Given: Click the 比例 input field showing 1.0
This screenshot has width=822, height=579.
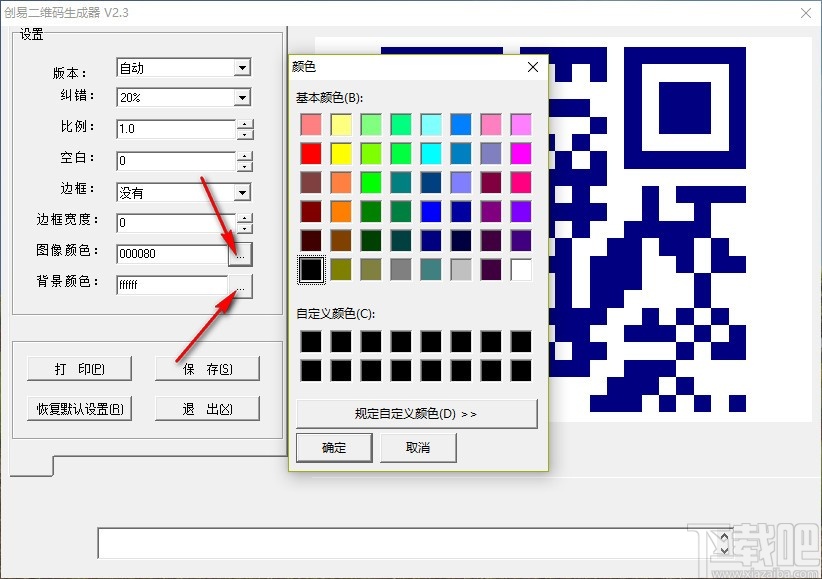Looking at the screenshot, I should tap(176, 129).
